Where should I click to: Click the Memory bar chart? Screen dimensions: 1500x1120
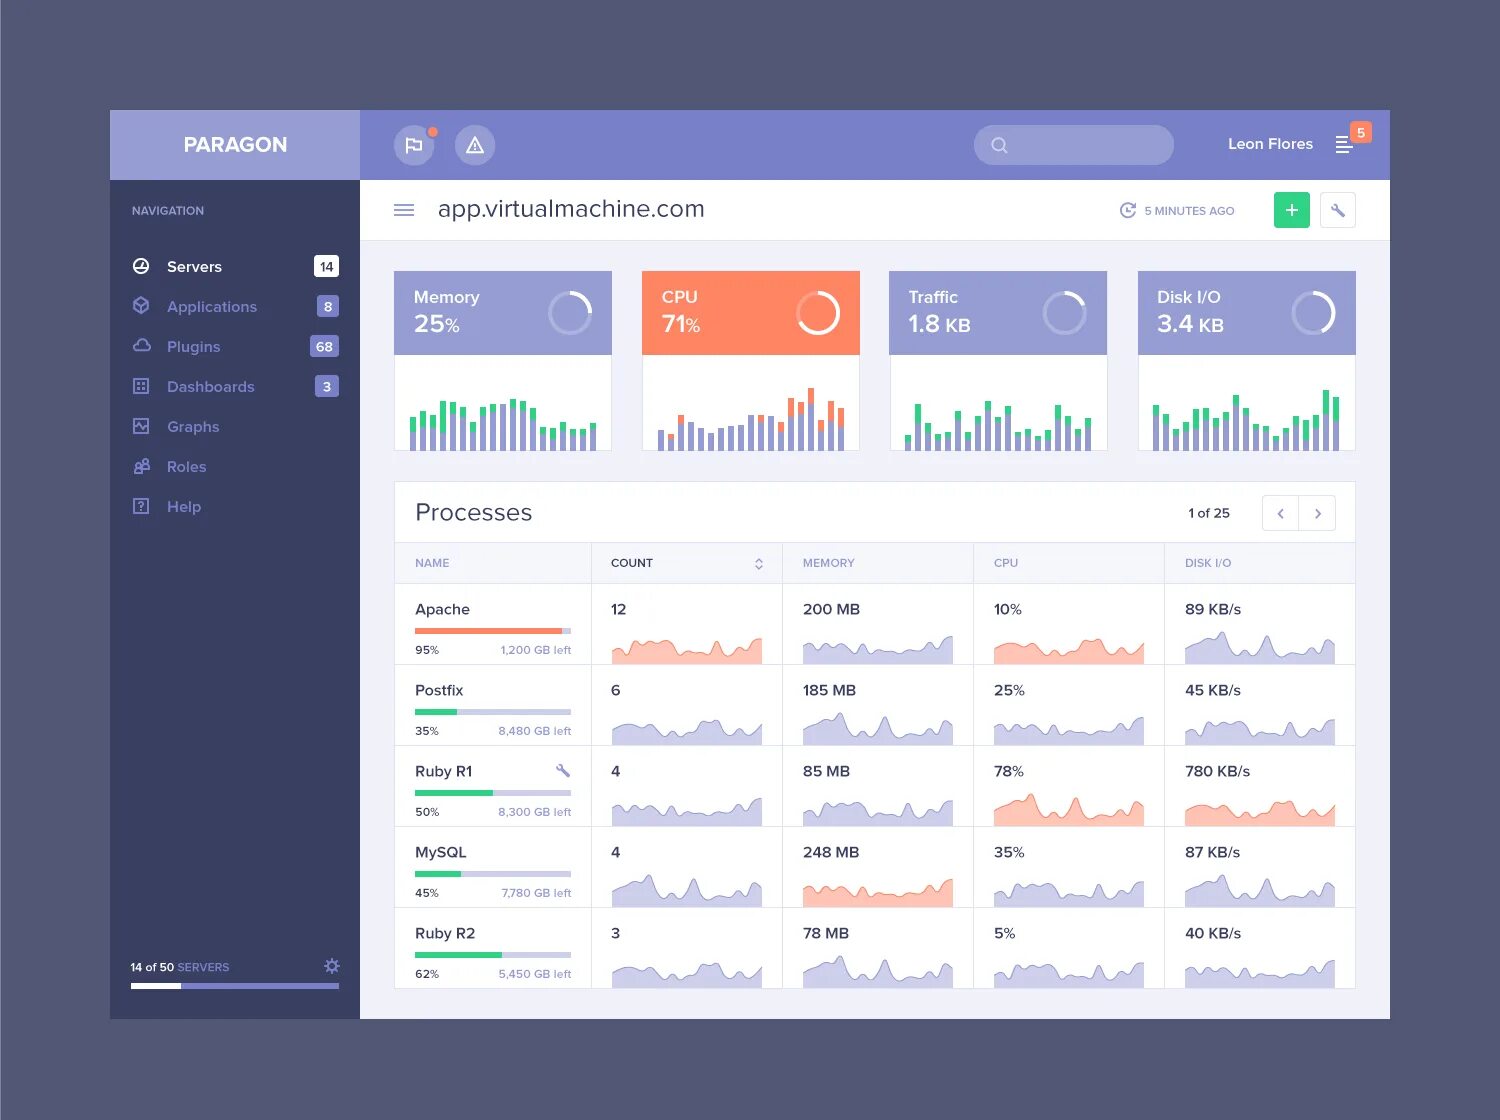click(x=503, y=424)
